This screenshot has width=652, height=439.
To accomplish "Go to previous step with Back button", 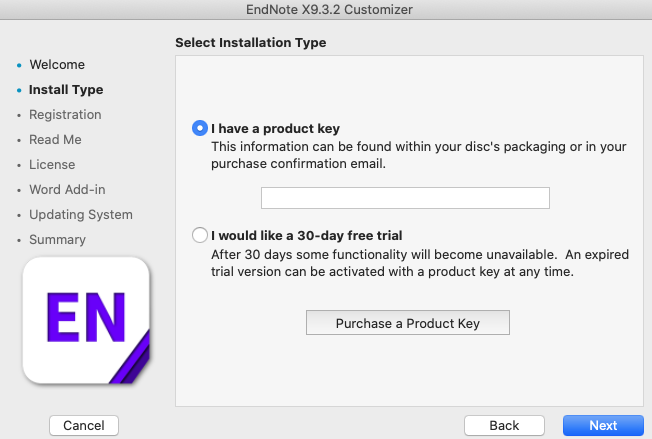I will click(504, 425).
